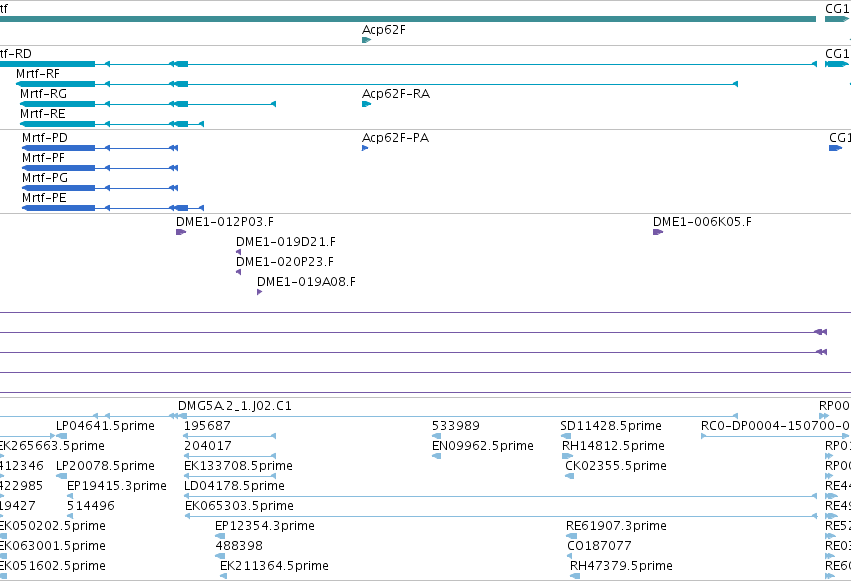
Task: Select the EN09962.5prime EST label
Action: tap(482, 446)
